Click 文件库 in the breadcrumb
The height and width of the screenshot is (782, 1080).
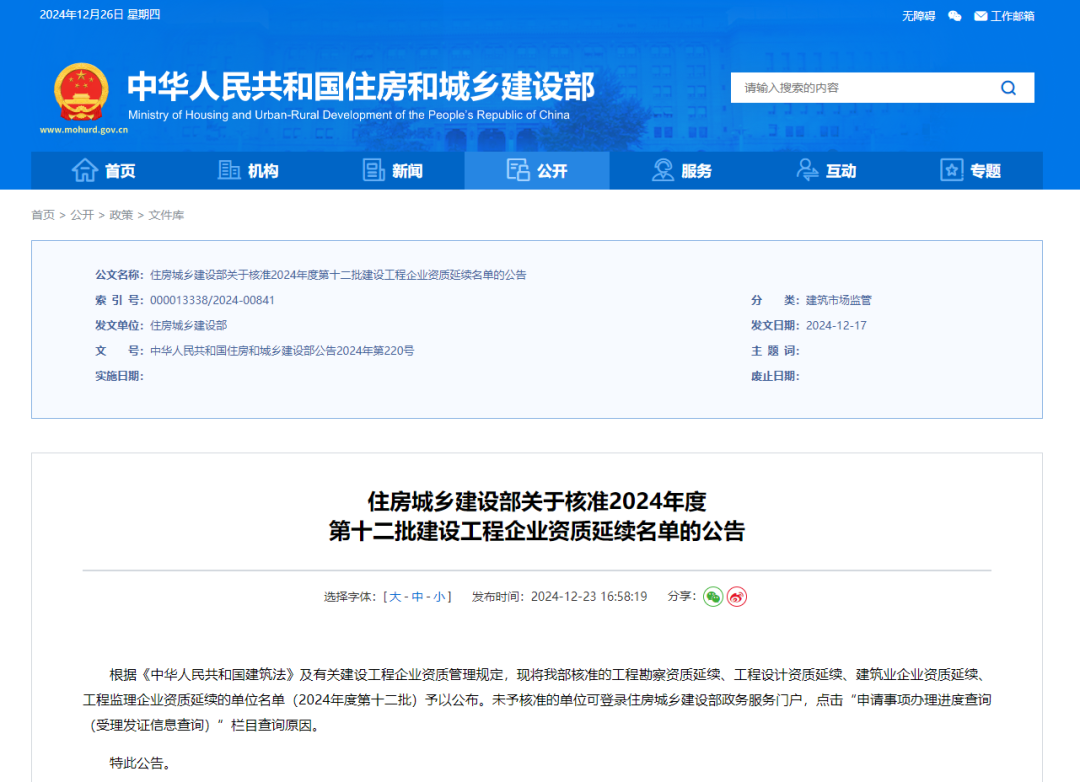(166, 215)
